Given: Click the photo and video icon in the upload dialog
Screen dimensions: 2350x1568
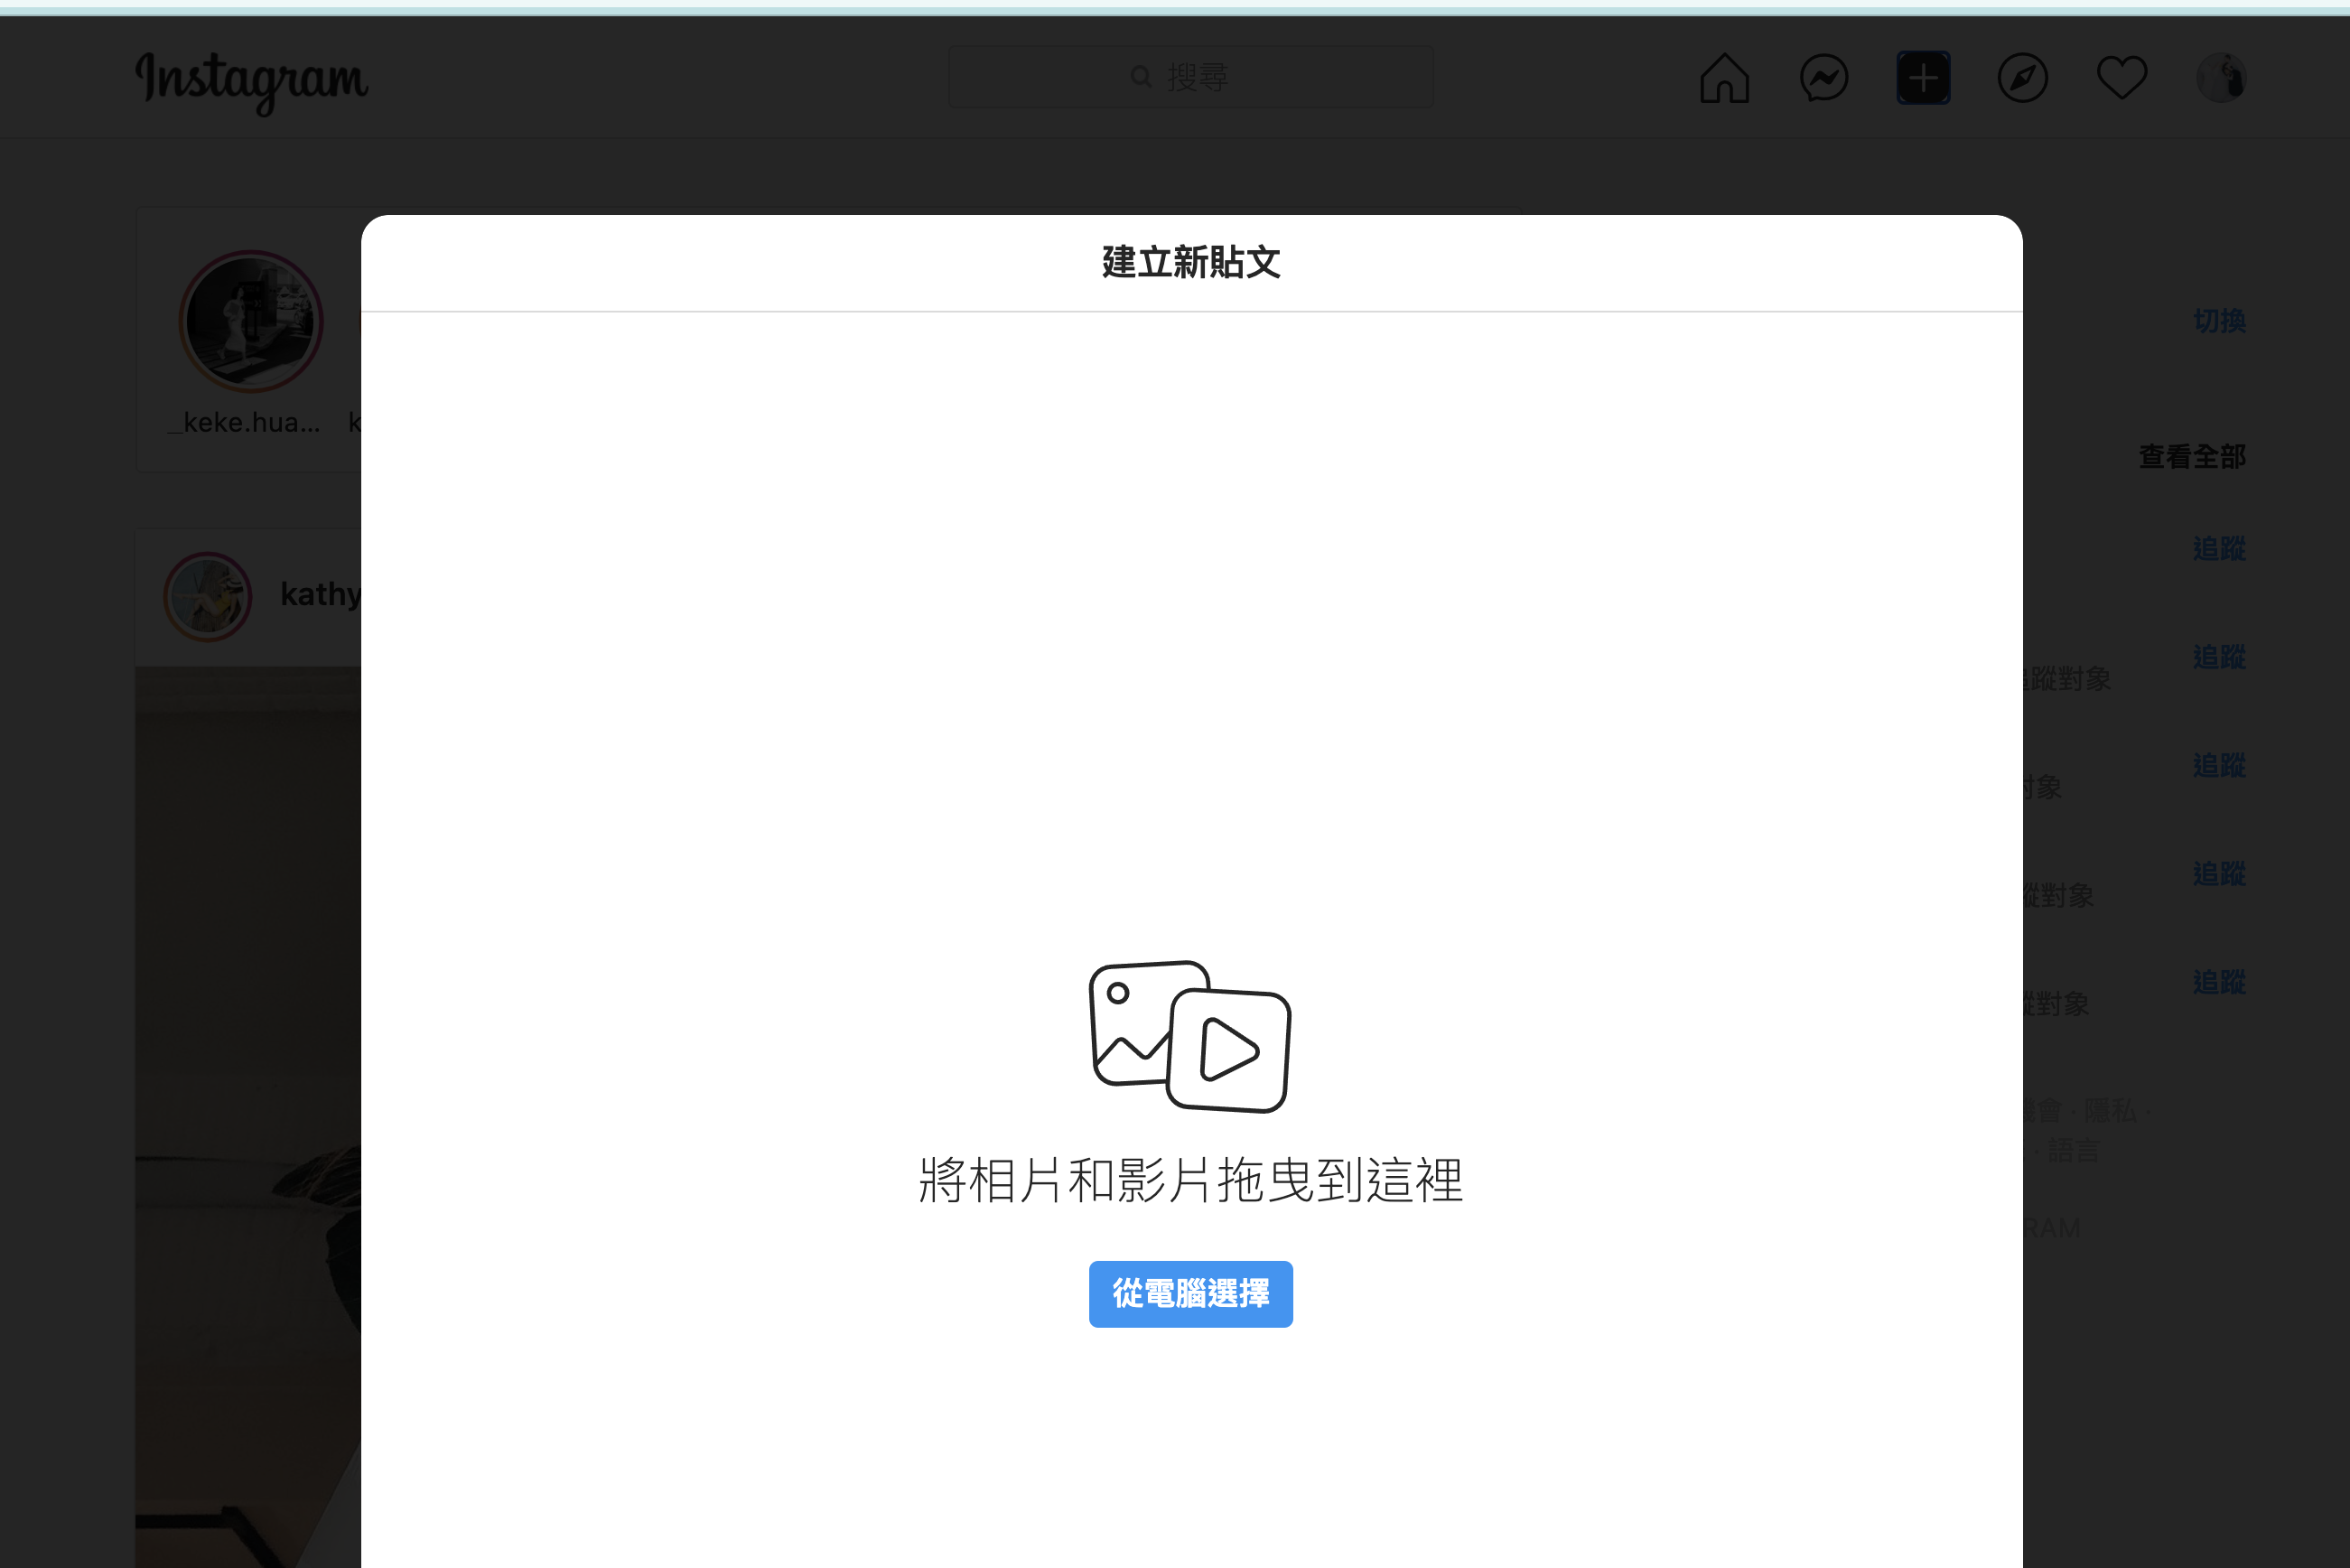Looking at the screenshot, I should pos(1190,1035).
